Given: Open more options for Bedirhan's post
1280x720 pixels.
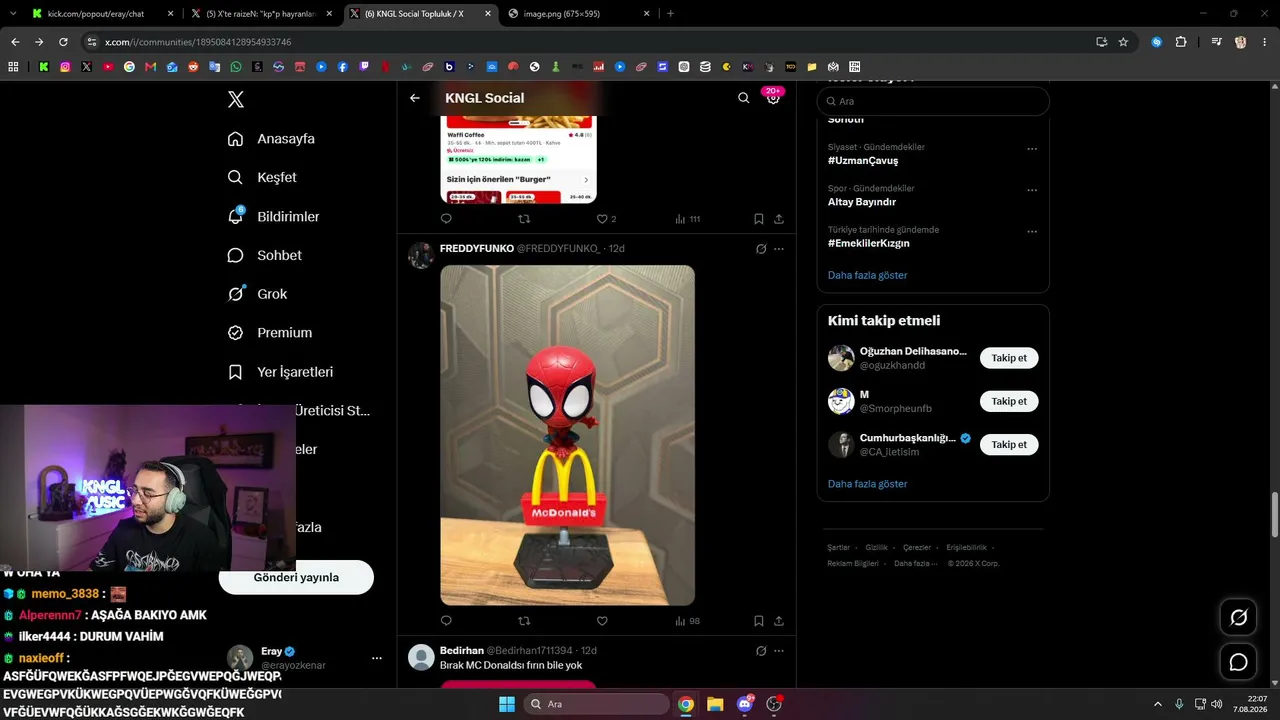Looking at the screenshot, I should click(x=779, y=651).
